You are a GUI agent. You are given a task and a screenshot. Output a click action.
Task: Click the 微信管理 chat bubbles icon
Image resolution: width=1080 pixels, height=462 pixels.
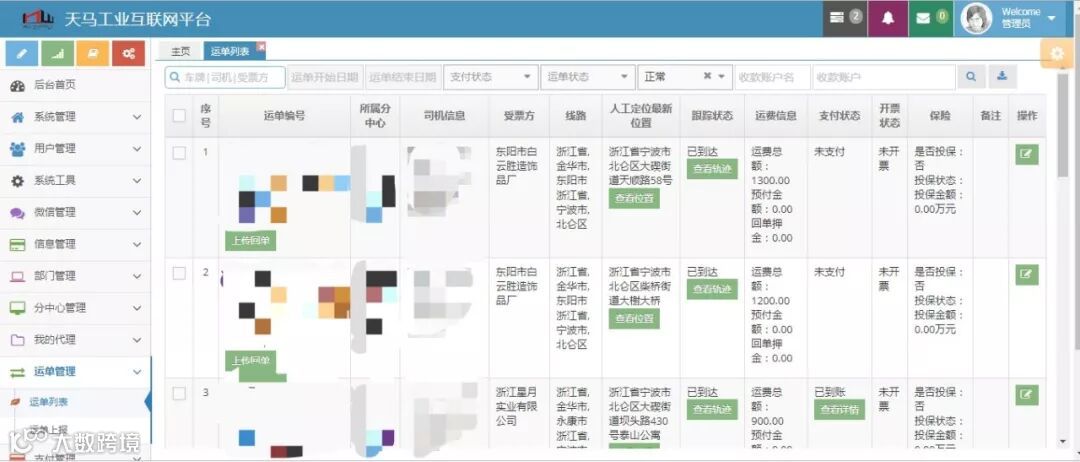pos(18,213)
